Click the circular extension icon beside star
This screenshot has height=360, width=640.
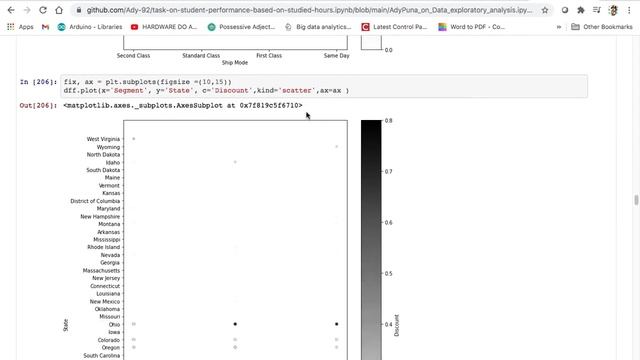564,10
